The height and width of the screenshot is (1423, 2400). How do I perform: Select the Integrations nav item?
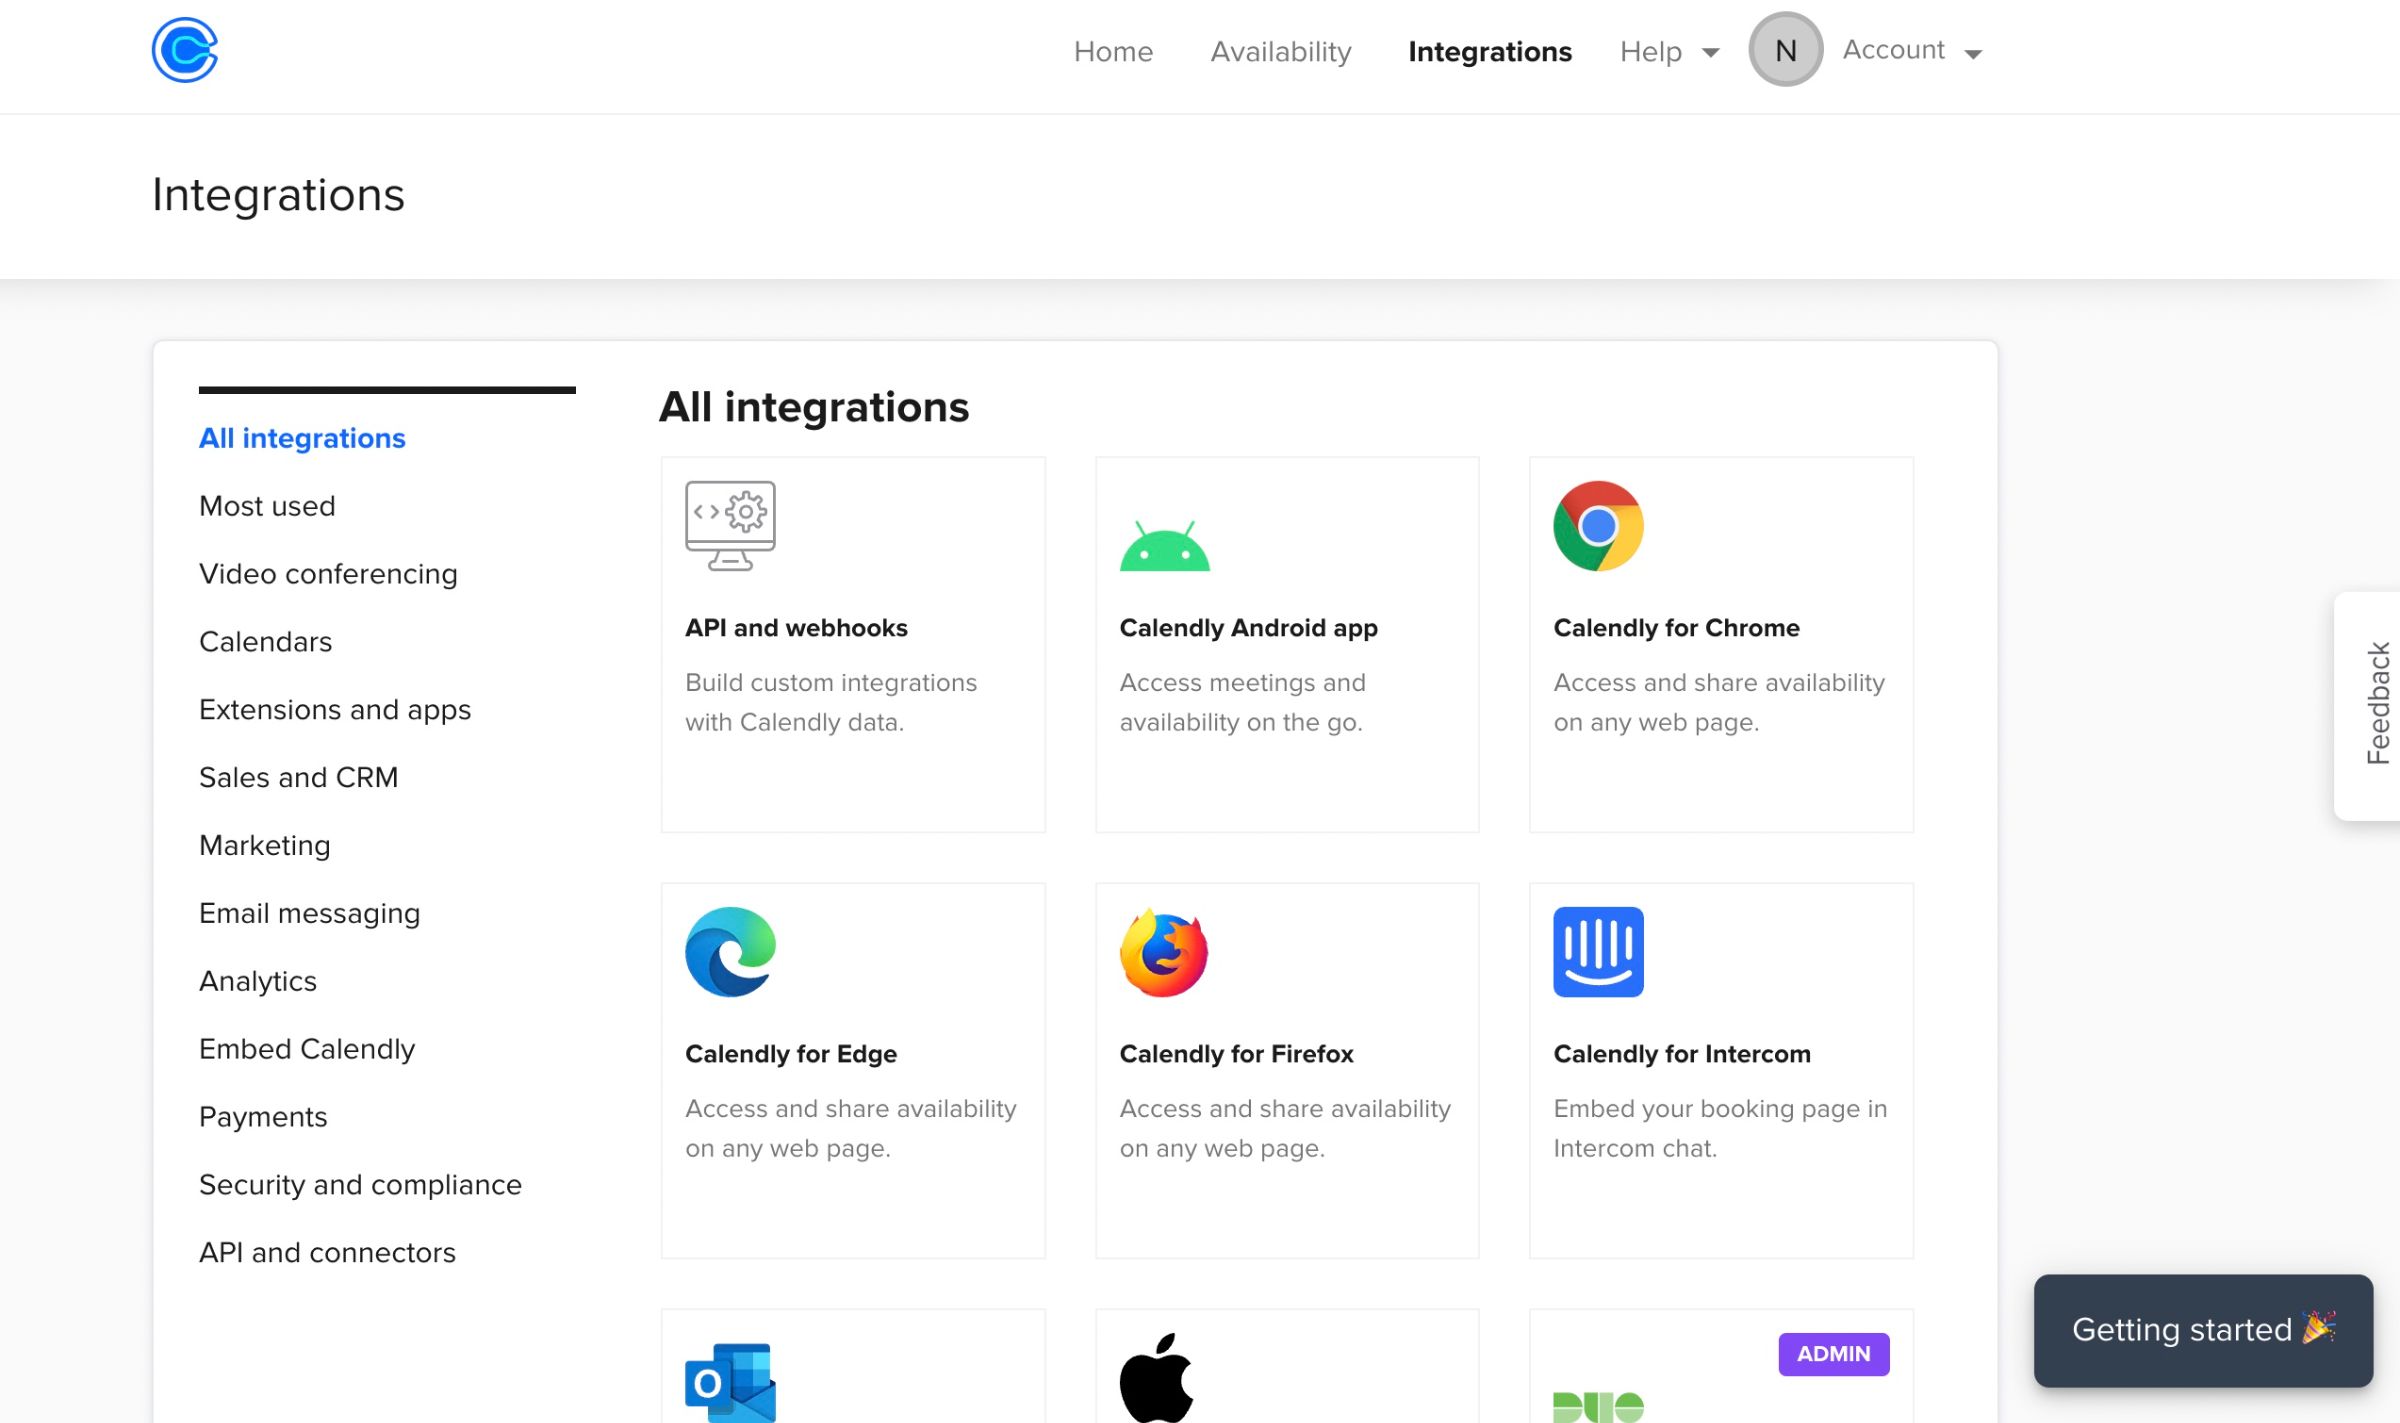click(x=1490, y=51)
